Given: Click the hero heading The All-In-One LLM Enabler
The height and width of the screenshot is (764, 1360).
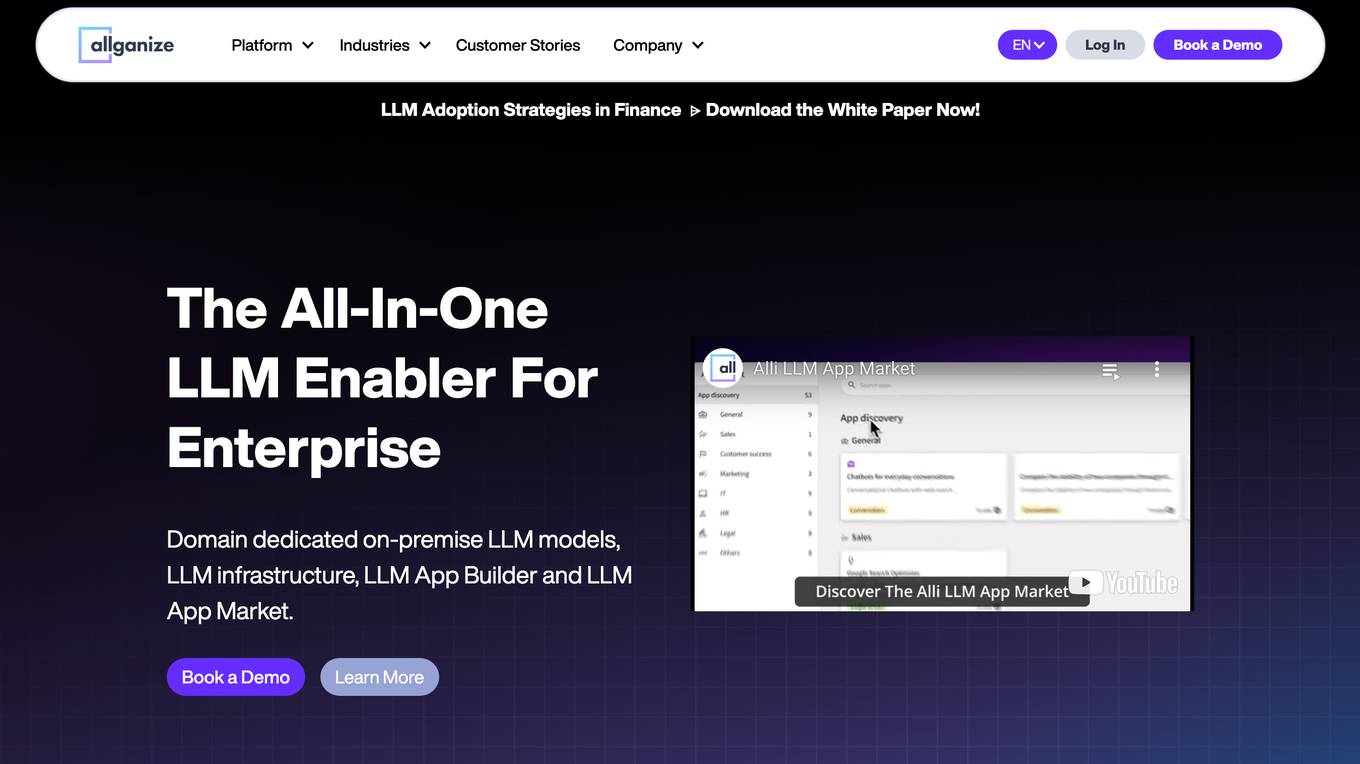Looking at the screenshot, I should point(383,377).
